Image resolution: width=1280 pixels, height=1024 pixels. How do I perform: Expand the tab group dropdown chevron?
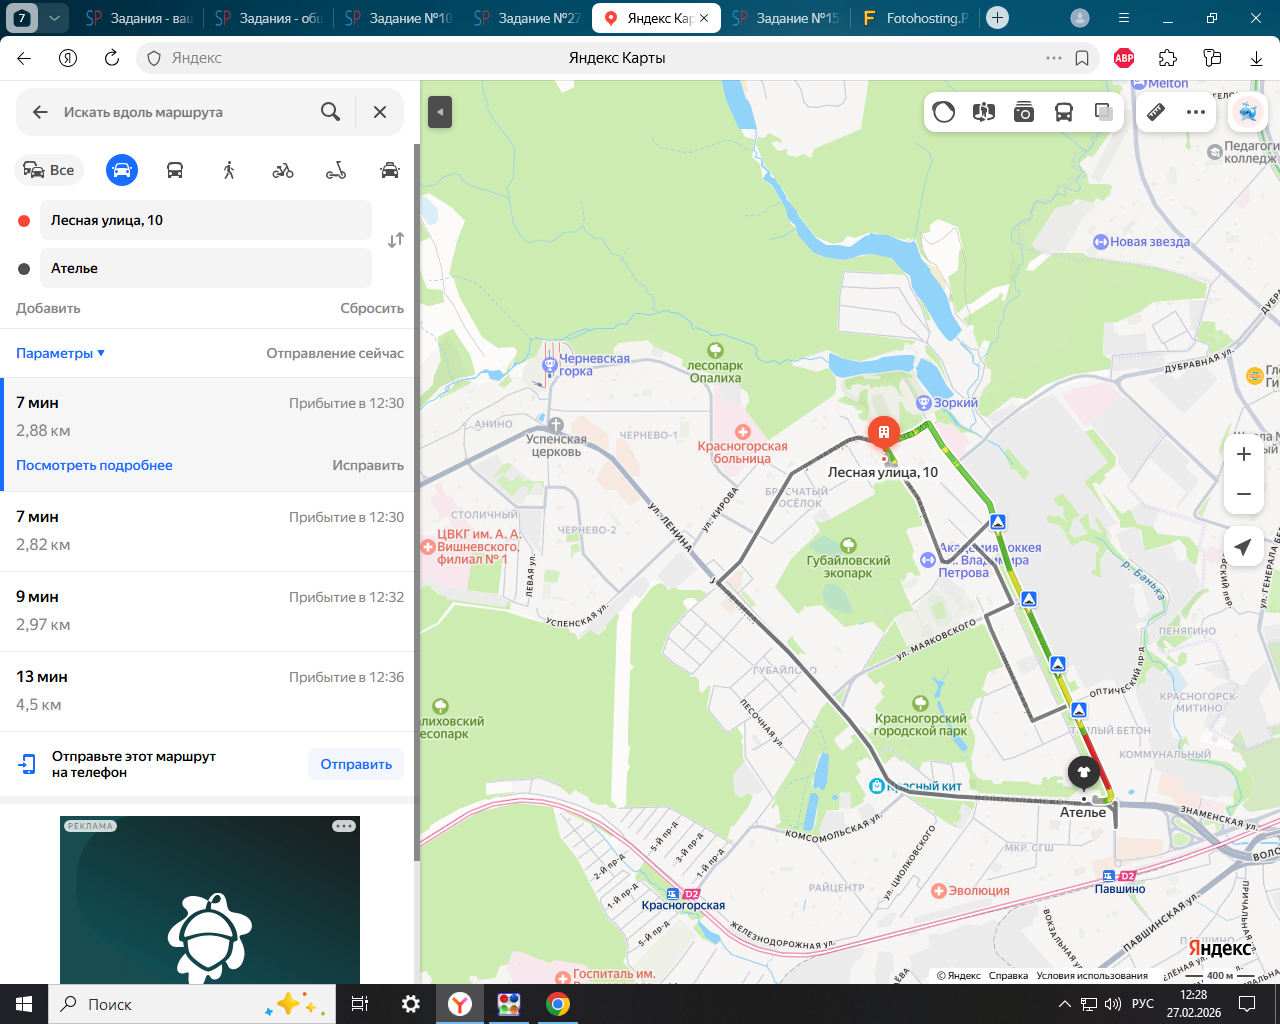click(x=54, y=18)
